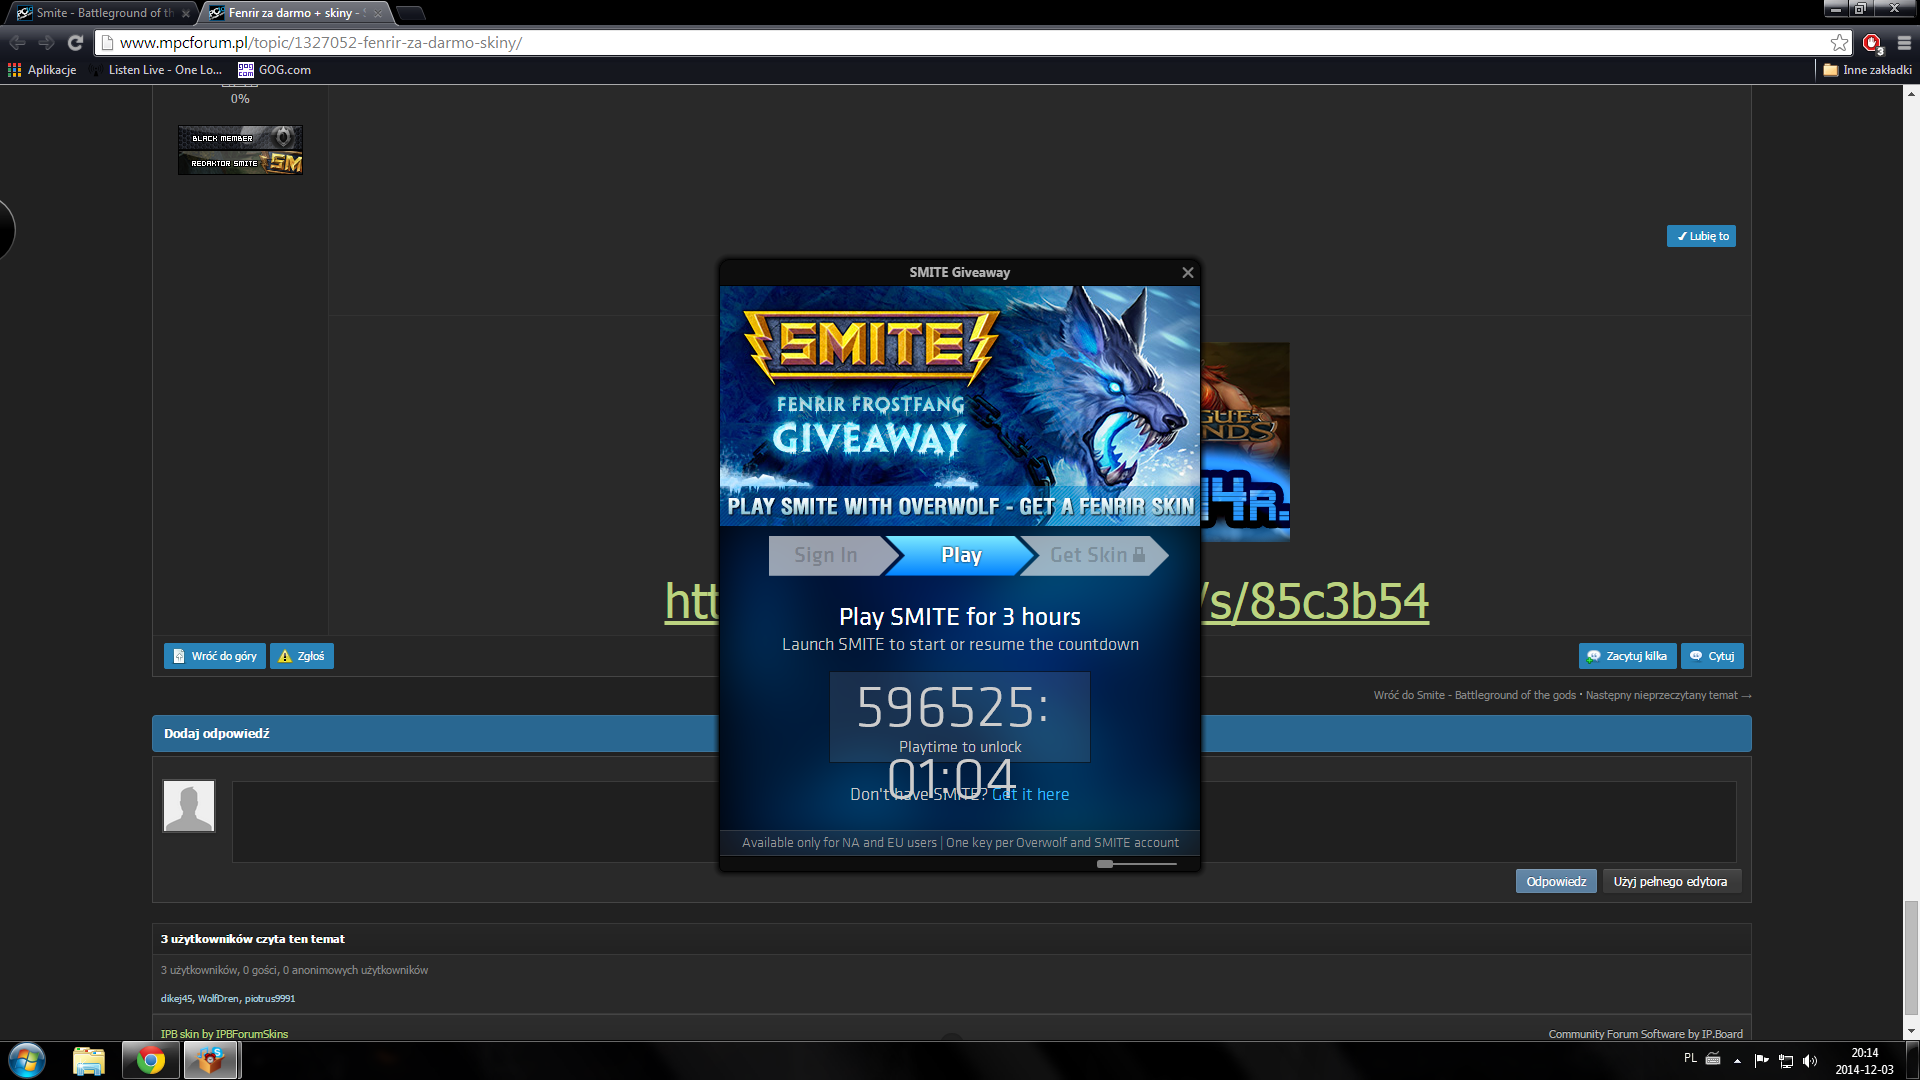Open the Inne zakładki bookmarks folder
The width and height of the screenshot is (1920, 1080).
[1867, 70]
